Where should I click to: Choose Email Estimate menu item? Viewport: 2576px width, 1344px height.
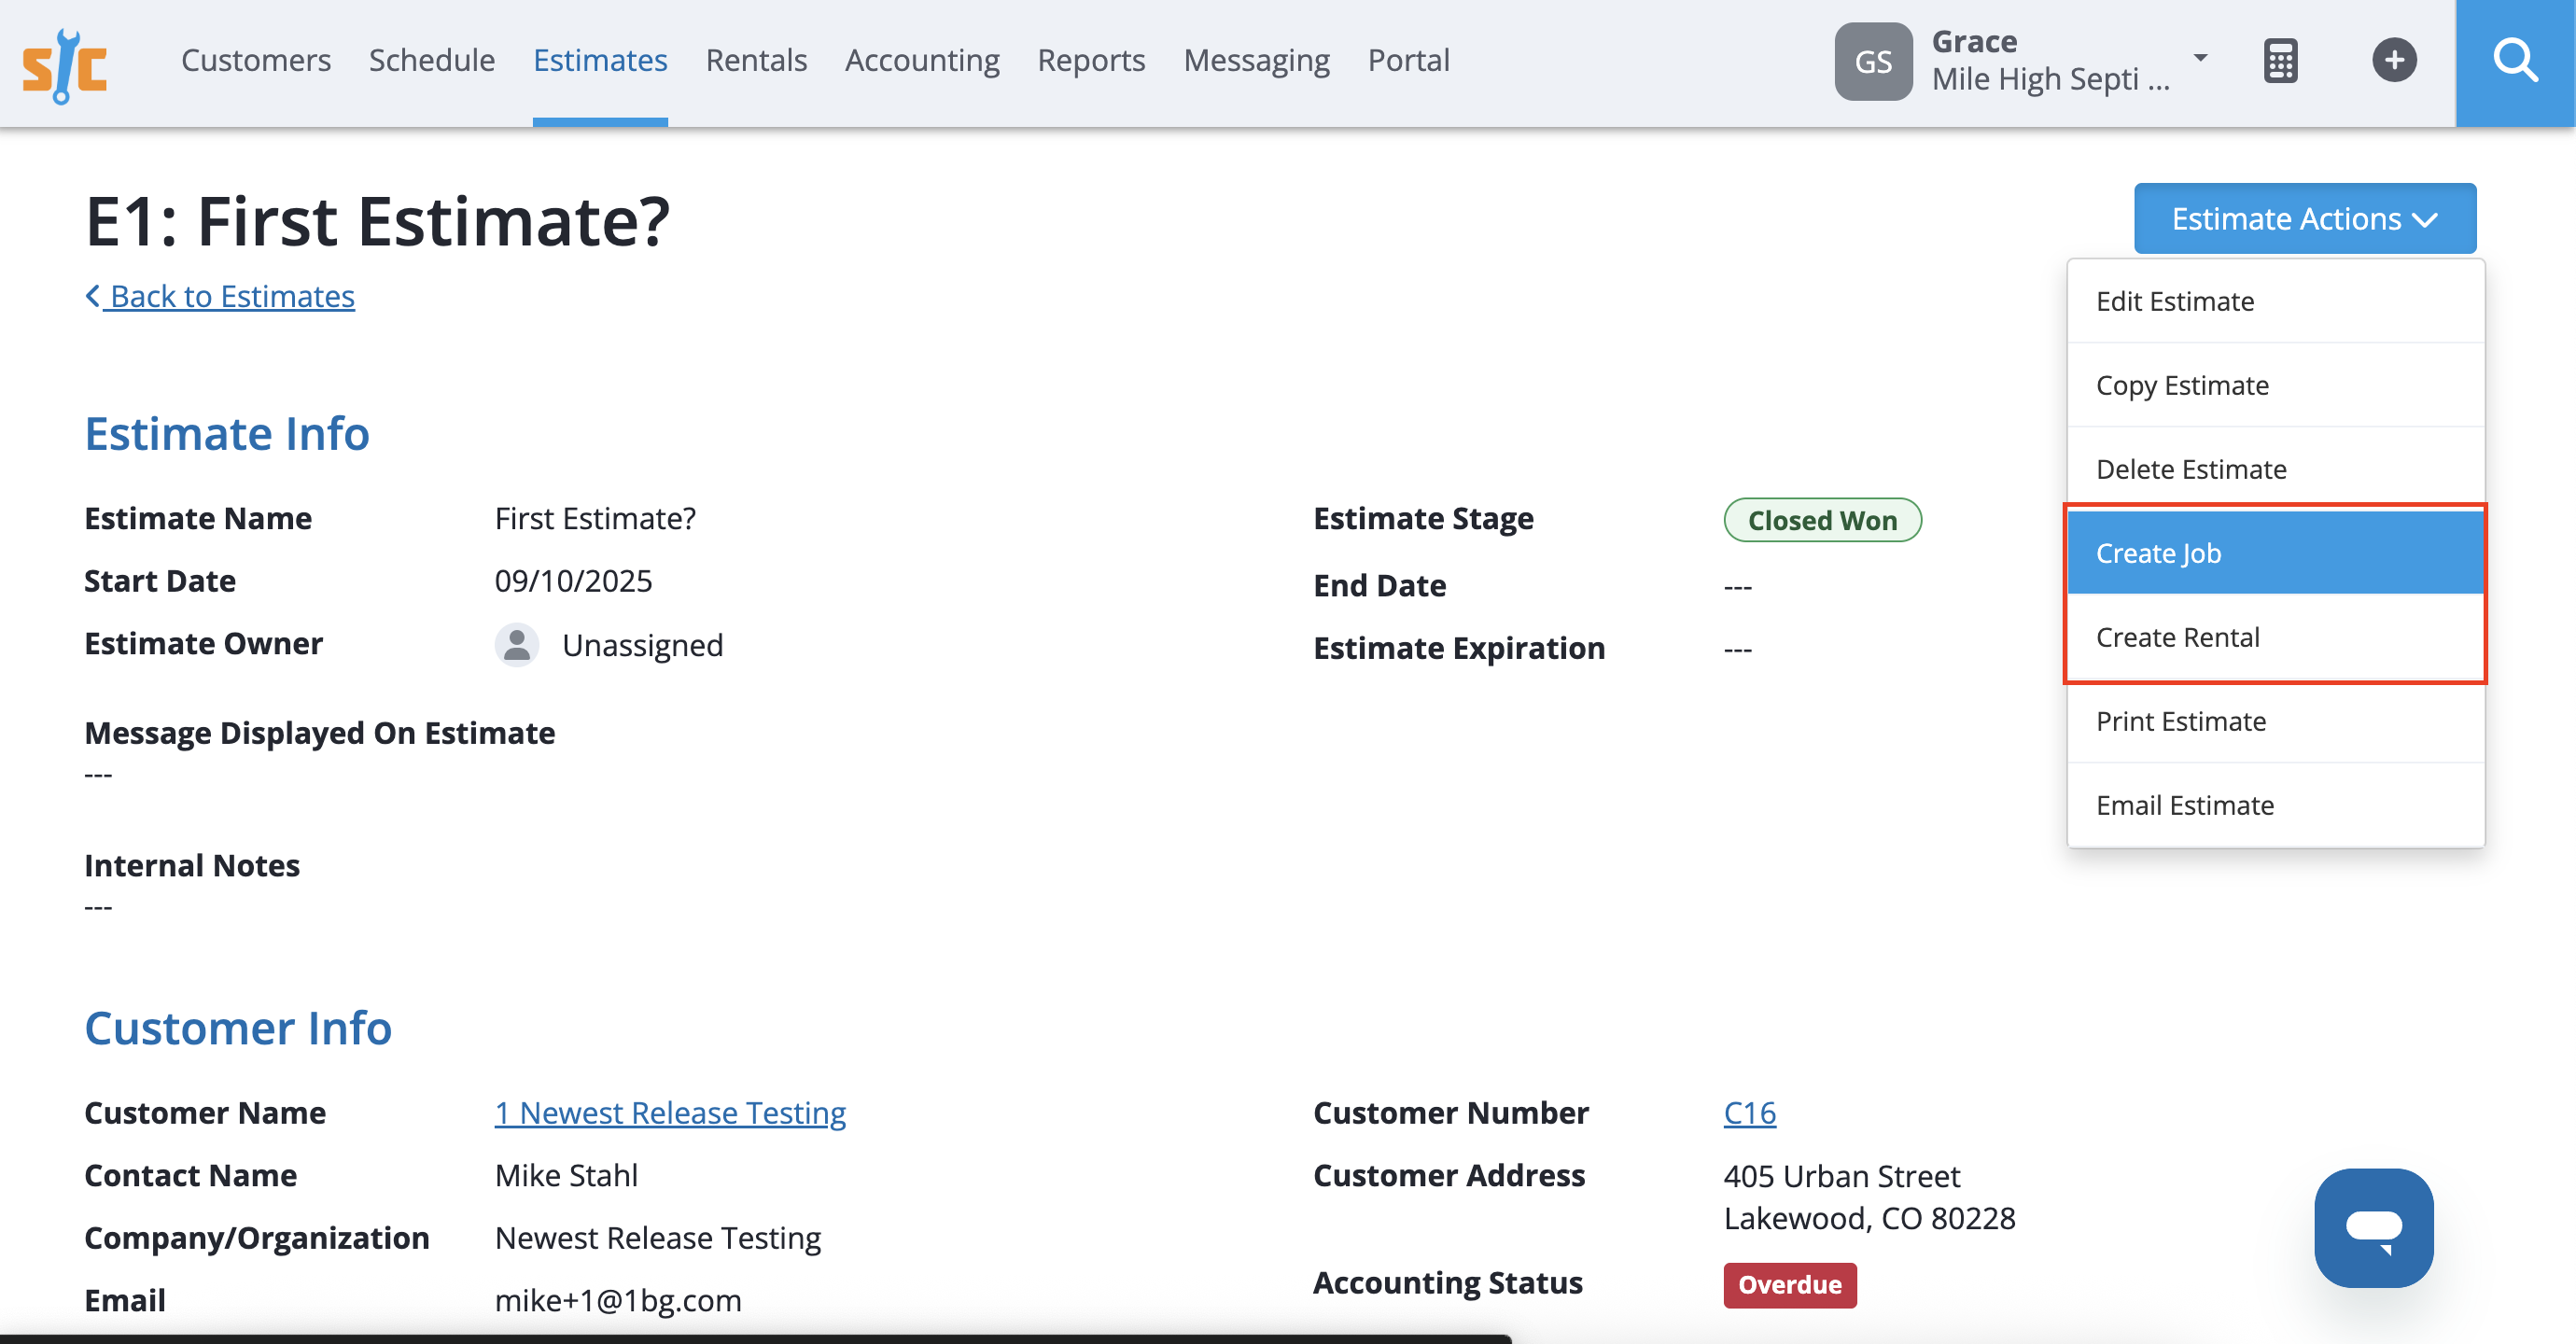(x=2275, y=805)
